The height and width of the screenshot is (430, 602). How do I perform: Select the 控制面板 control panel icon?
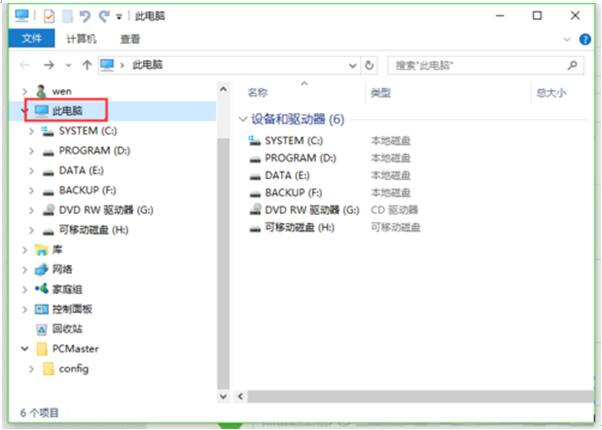[41, 309]
